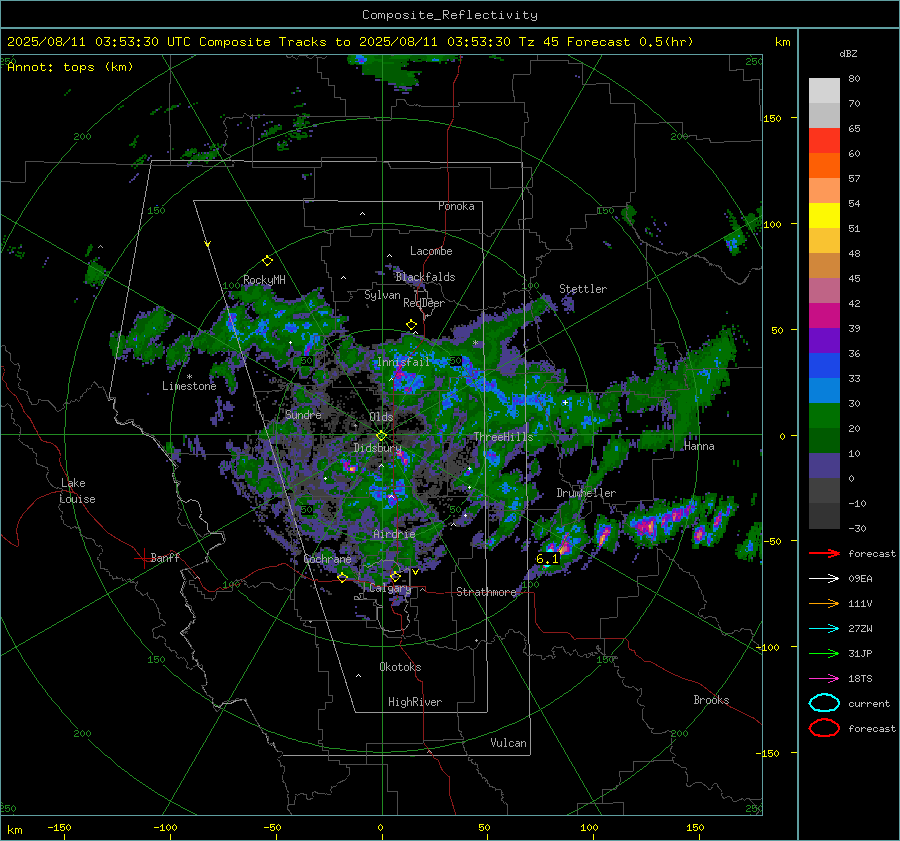The width and height of the screenshot is (900, 841).
Task: Click the asterisk marker above Limestone
Action: pos(189,377)
